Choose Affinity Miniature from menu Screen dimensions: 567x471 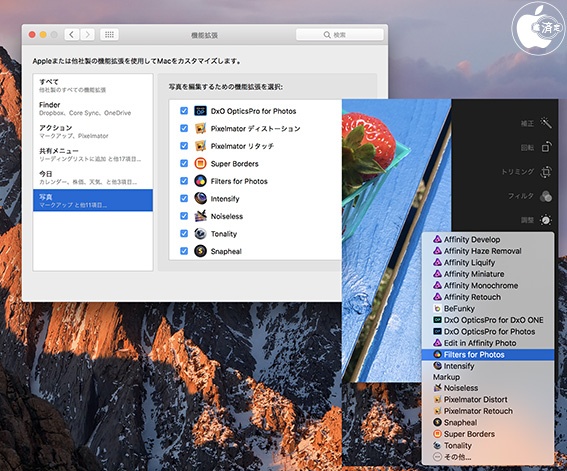[x=488, y=274]
